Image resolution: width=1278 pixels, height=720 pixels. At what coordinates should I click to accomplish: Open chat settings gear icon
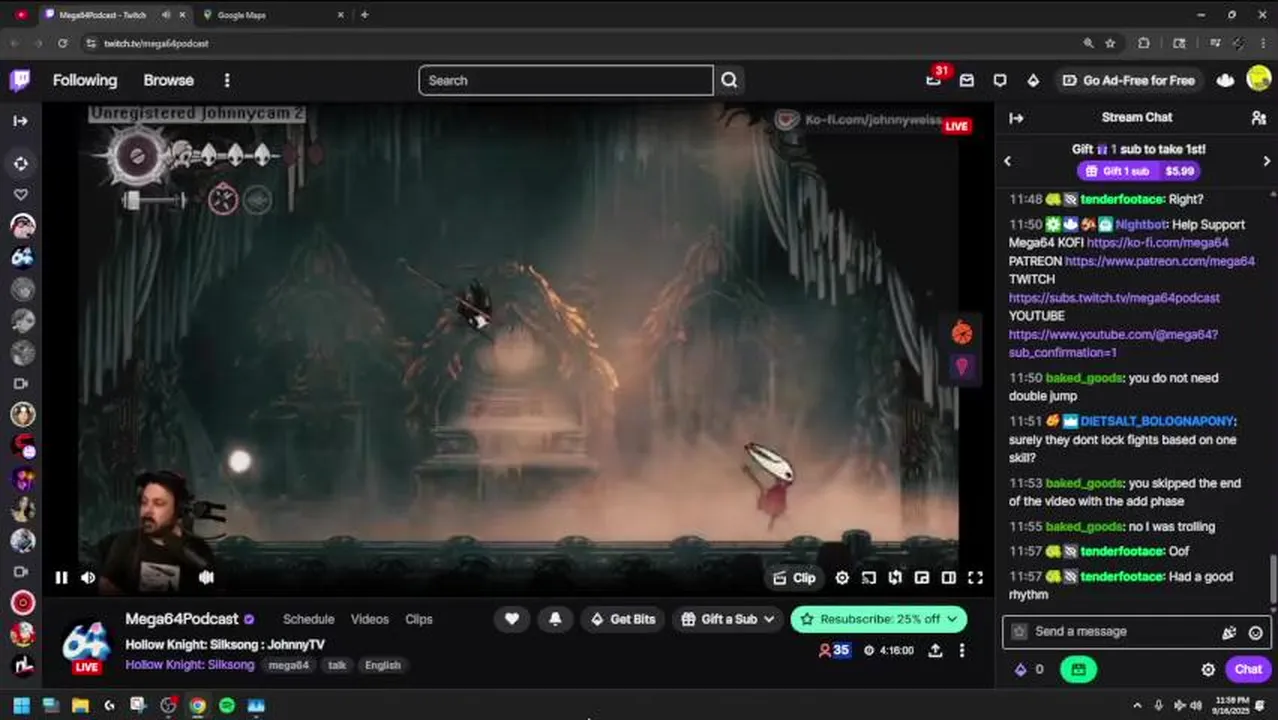[1208, 669]
